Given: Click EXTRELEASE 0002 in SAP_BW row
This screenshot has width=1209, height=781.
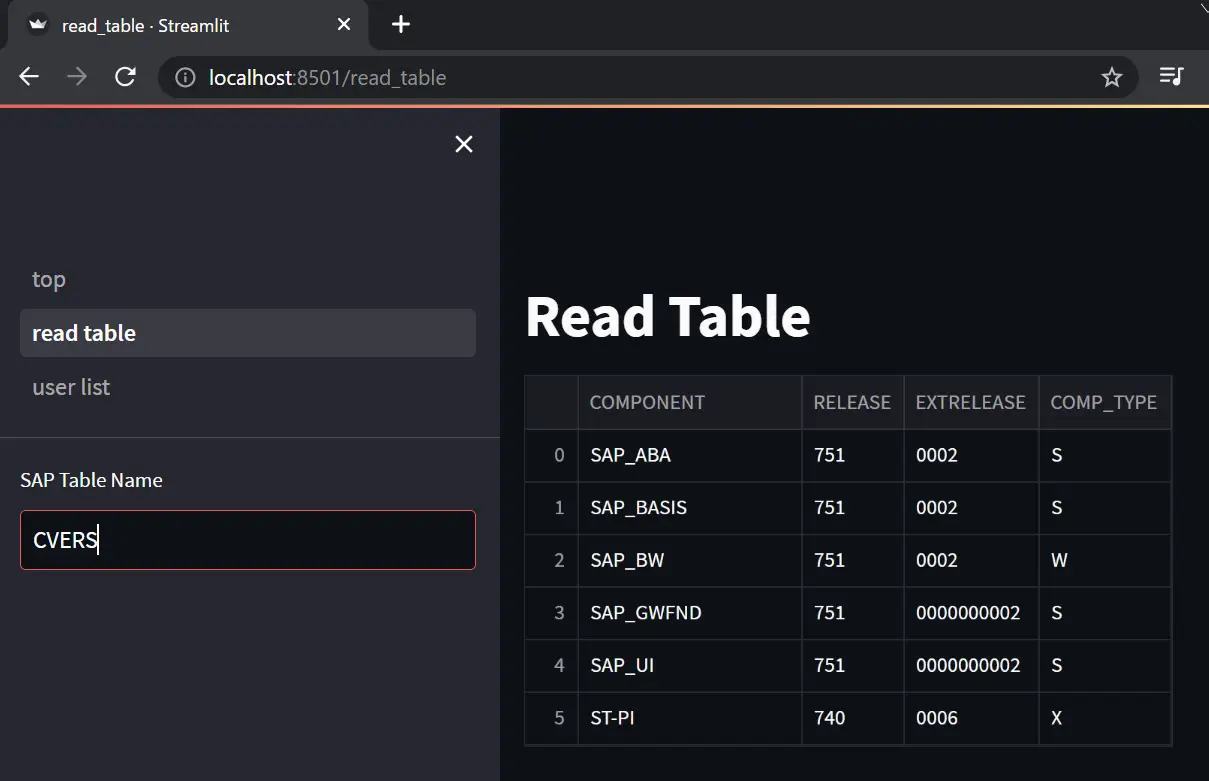Looking at the screenshot, I should (x=971, y=561).
